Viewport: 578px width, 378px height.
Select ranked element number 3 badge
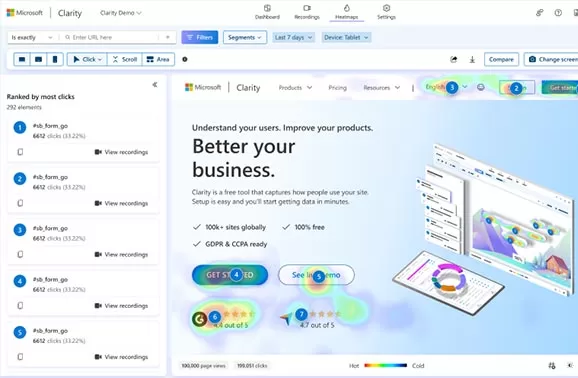(20, 230)
